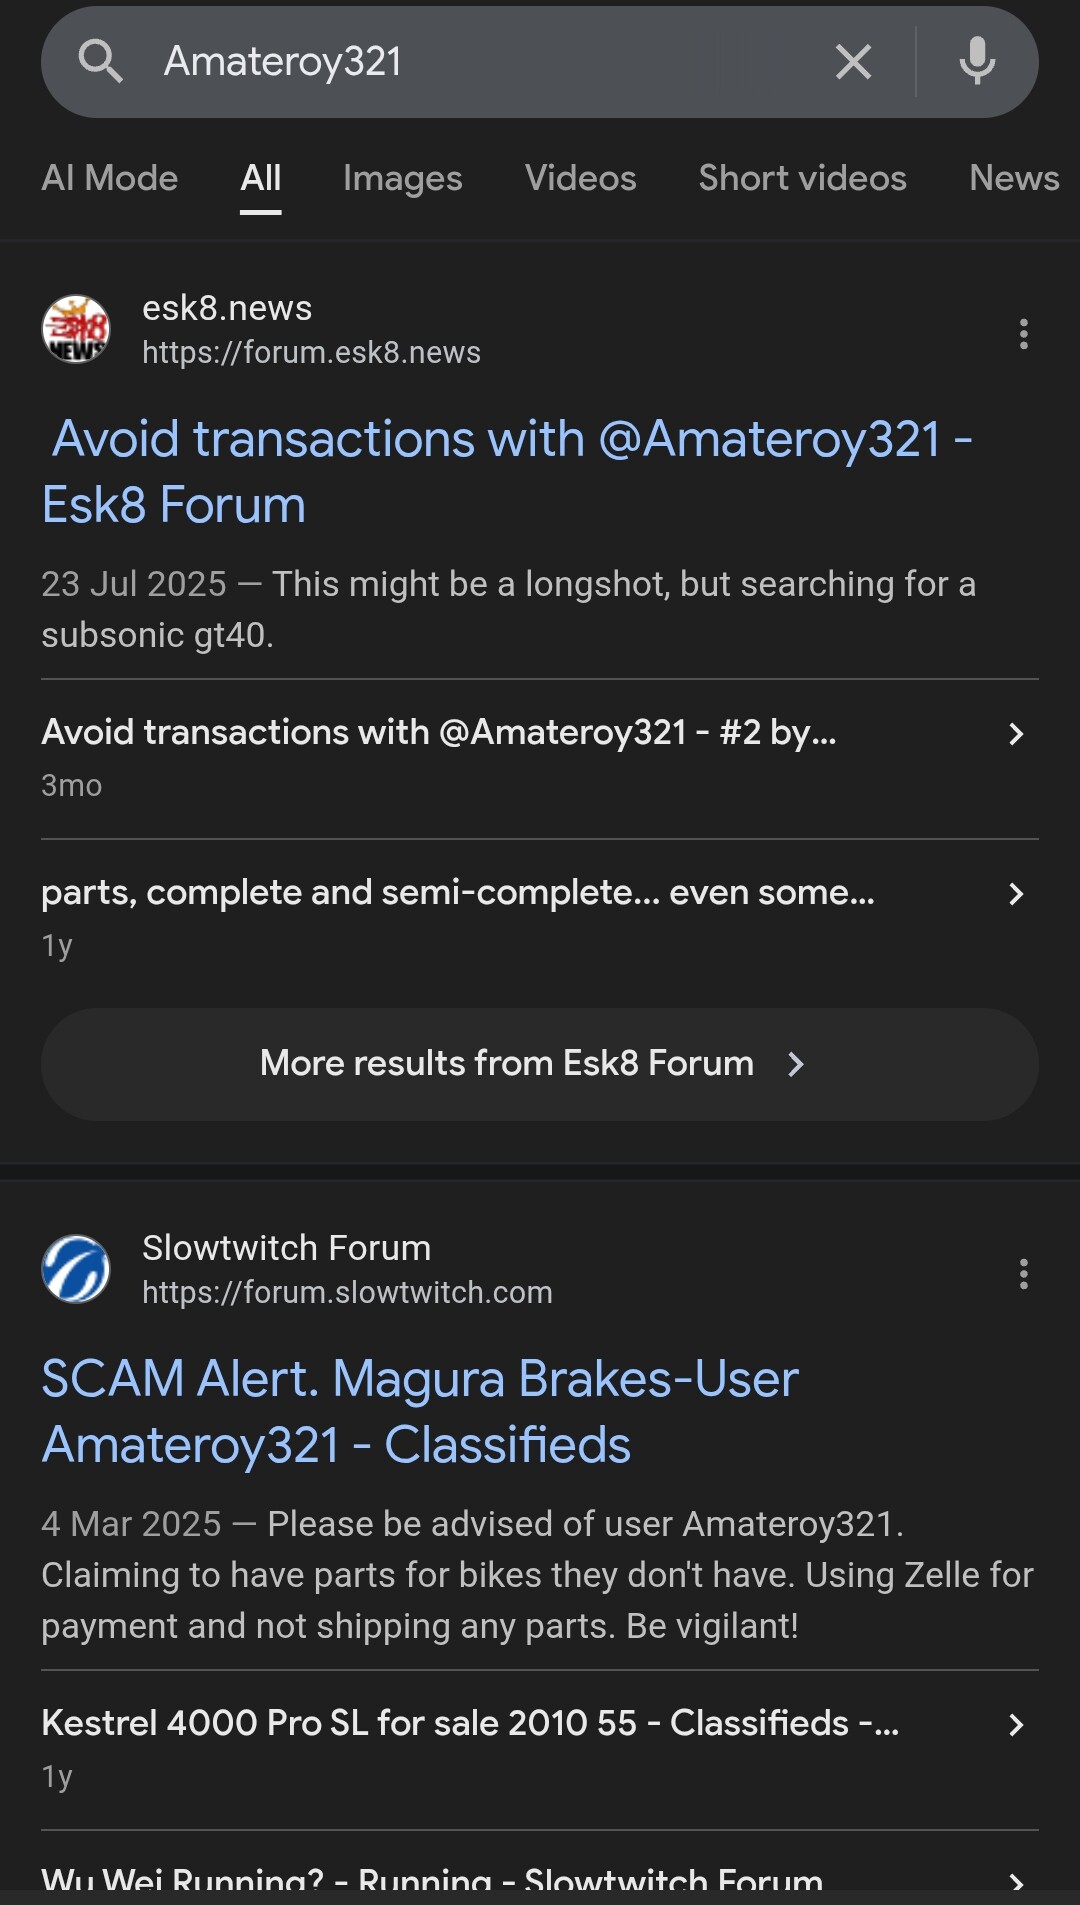Viewport: 1080px width, 1905px height.
Task: Open the News tab
Action: coord(1013,178)
